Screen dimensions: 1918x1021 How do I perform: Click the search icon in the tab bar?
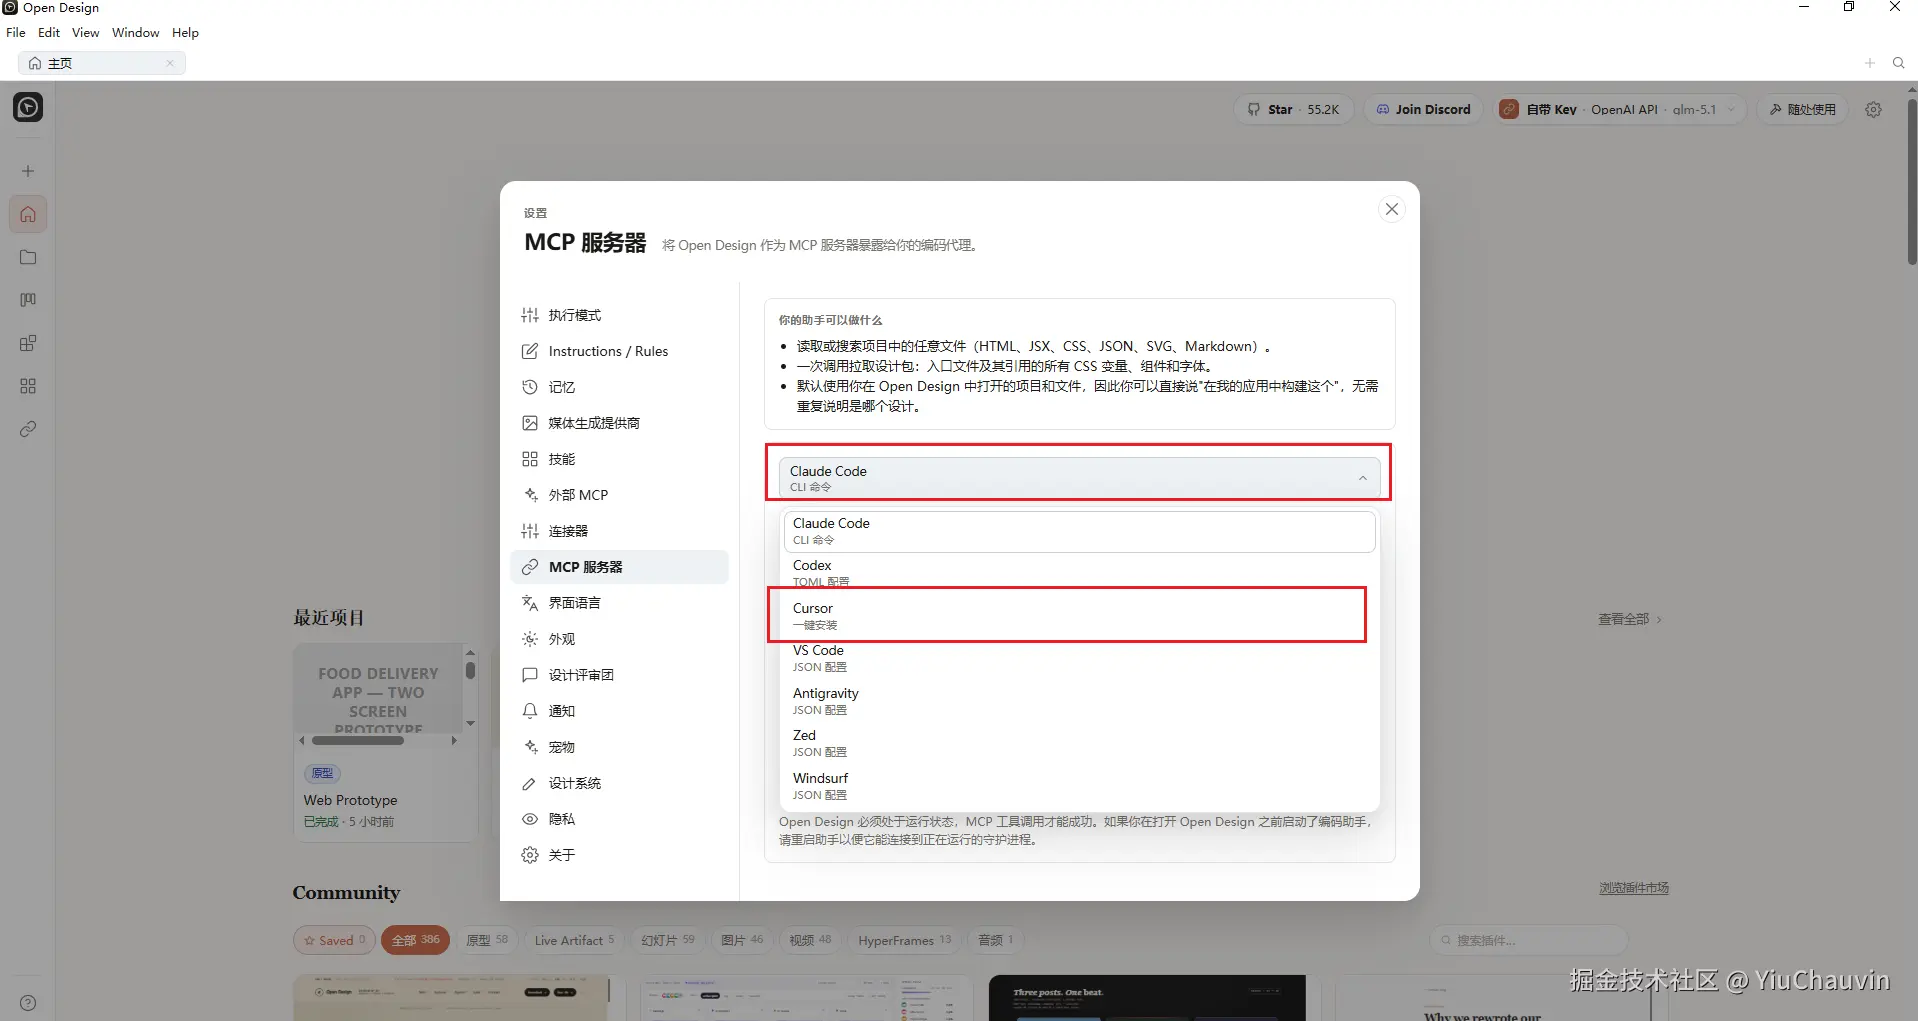[1899, 63]
